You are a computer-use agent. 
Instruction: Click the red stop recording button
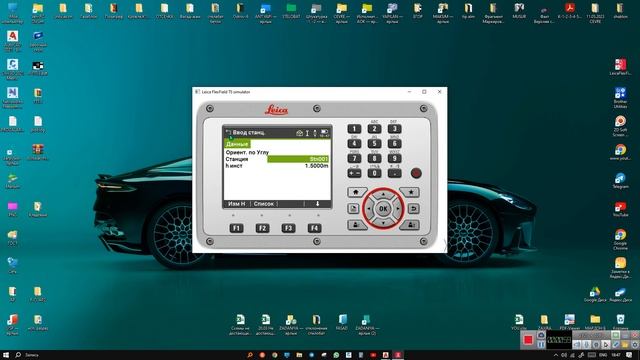pyautogui.click(x=528, y=340)
